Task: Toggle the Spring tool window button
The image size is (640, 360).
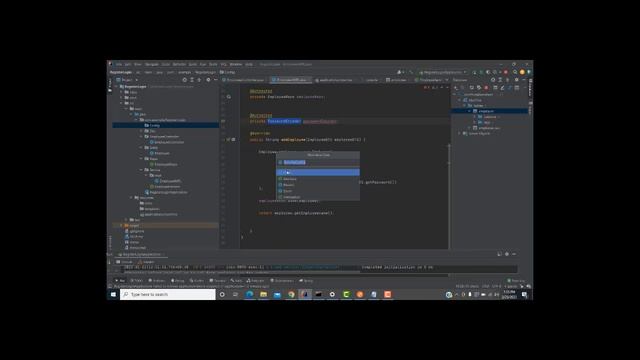Action: [x=306, y=281]
